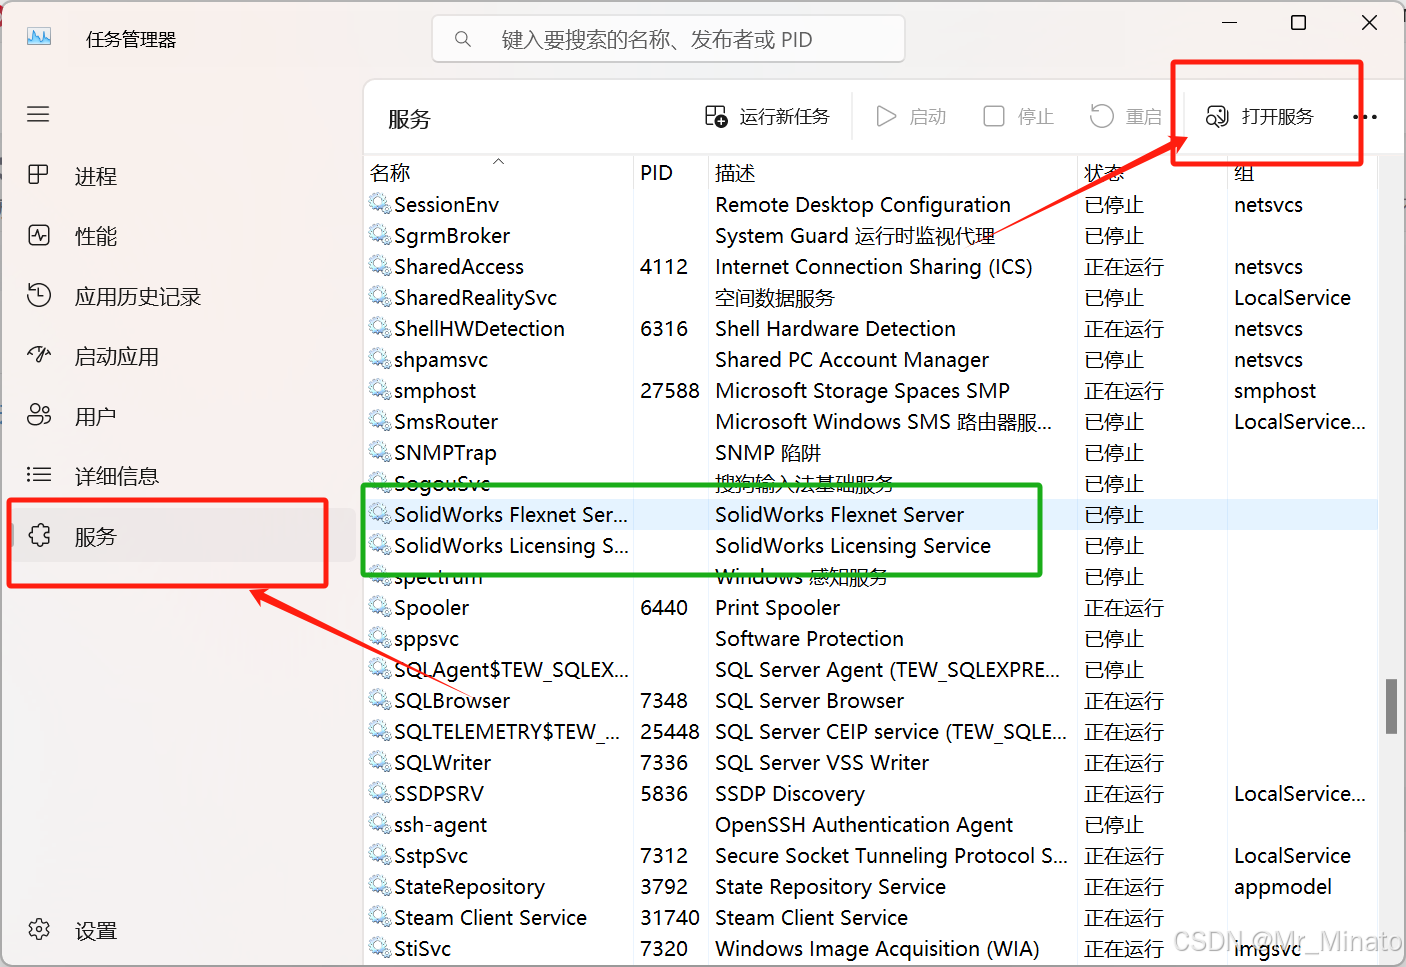The width and height of the screenshot is (1406, 967).
Task: Click the SQL Server Browser description
Action: (809, 700)
